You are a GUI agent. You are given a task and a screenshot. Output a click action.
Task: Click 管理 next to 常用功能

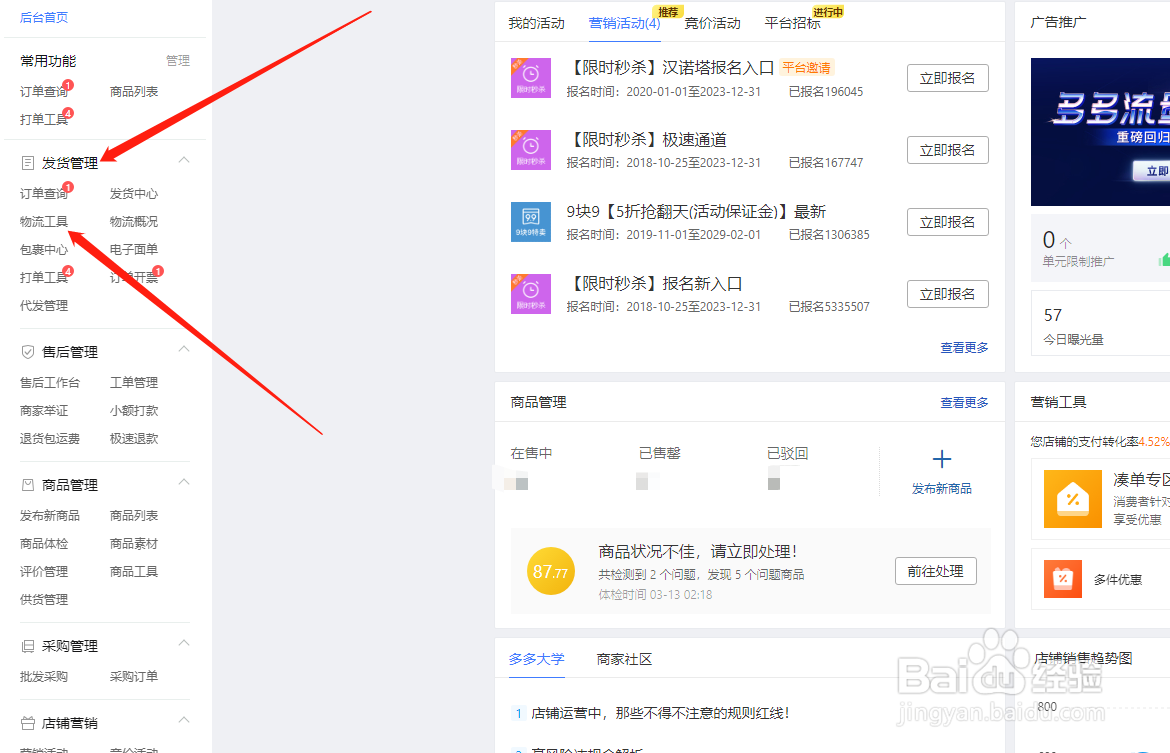(x=178, y=60)
